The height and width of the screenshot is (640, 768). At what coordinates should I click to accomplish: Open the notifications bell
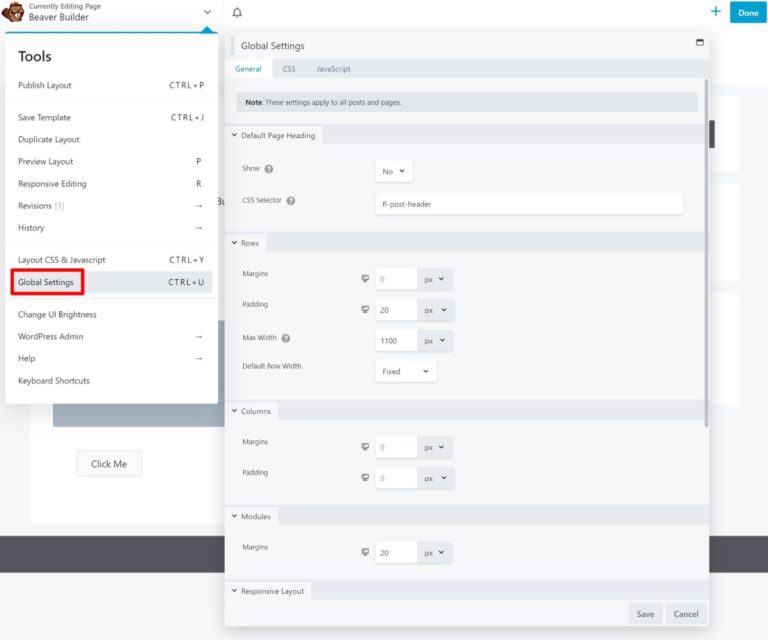coord(237,12)
